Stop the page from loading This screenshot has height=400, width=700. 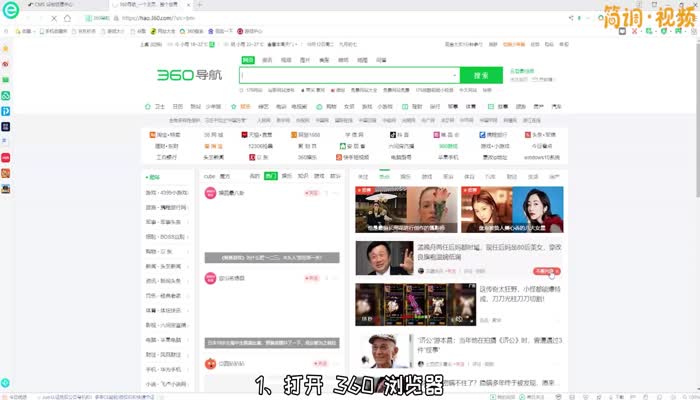point(54,18)
